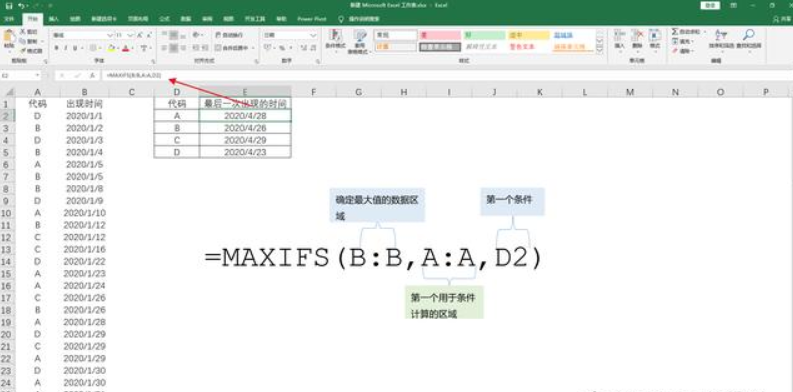This screenshot has width=793, height=392.
Task: Click the Sign in button
Action: pyautogui.click(x=710, y=5)
